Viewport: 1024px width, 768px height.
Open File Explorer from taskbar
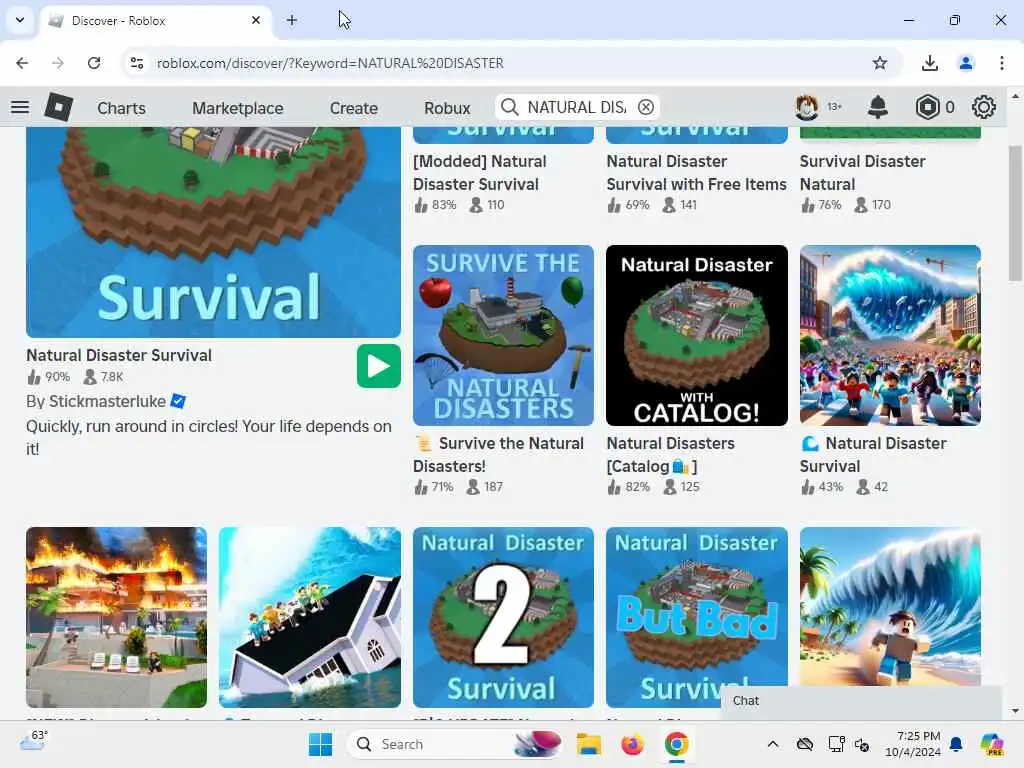[588, 744]
